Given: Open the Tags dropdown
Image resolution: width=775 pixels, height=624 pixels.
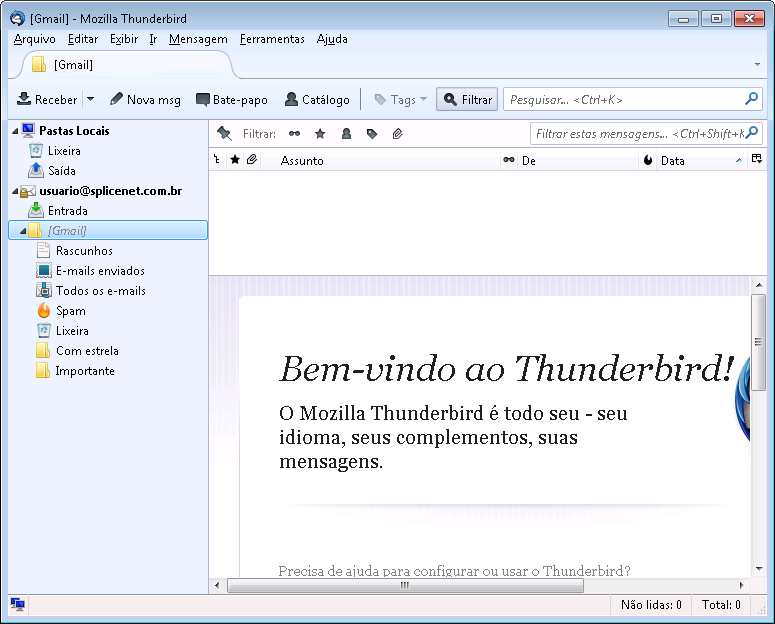Looking at the screenshot, I should point(400,99).
